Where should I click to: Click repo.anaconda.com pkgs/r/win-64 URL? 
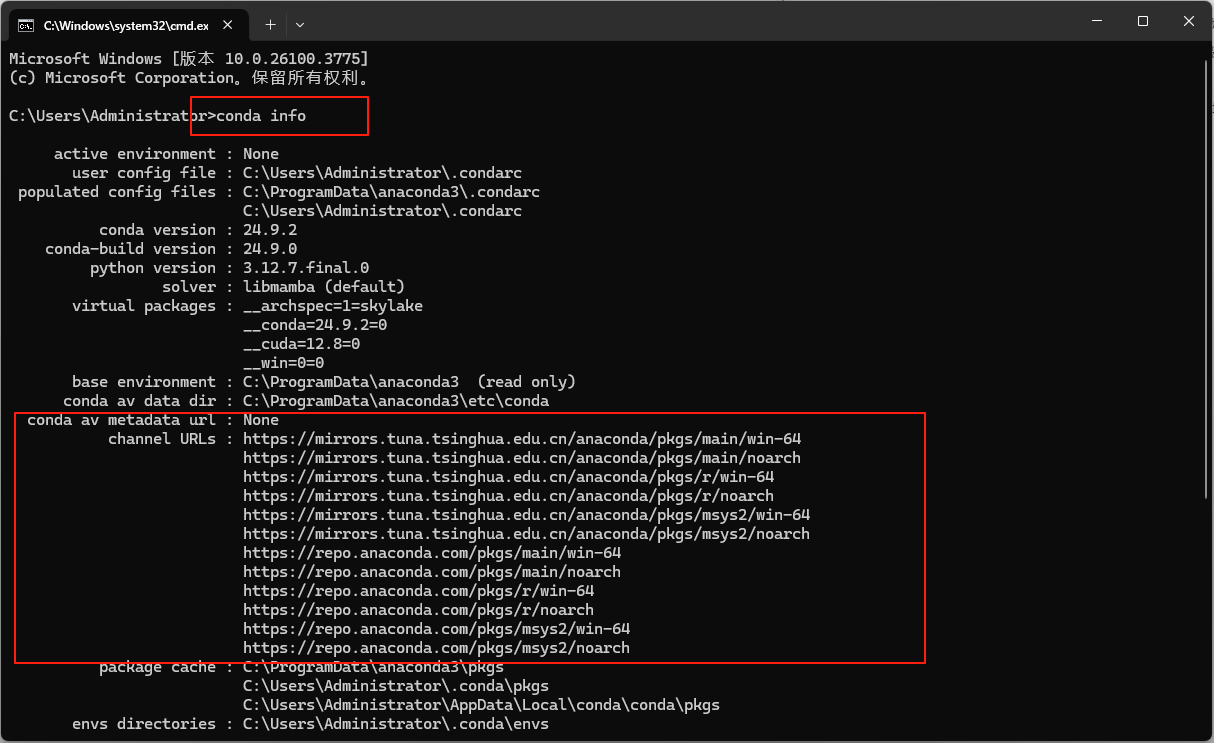pyautogui.click(x=418, y=591)
